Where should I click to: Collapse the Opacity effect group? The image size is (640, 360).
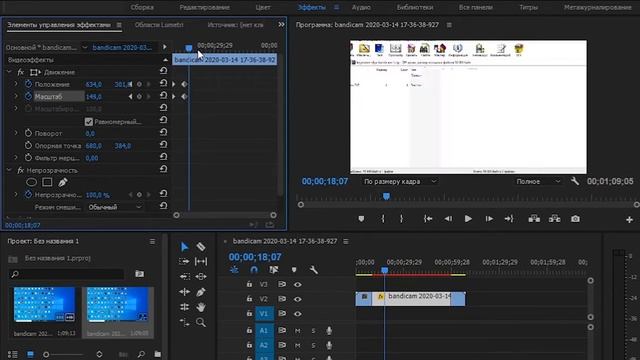pyautogui.click(x=9, y=170)
